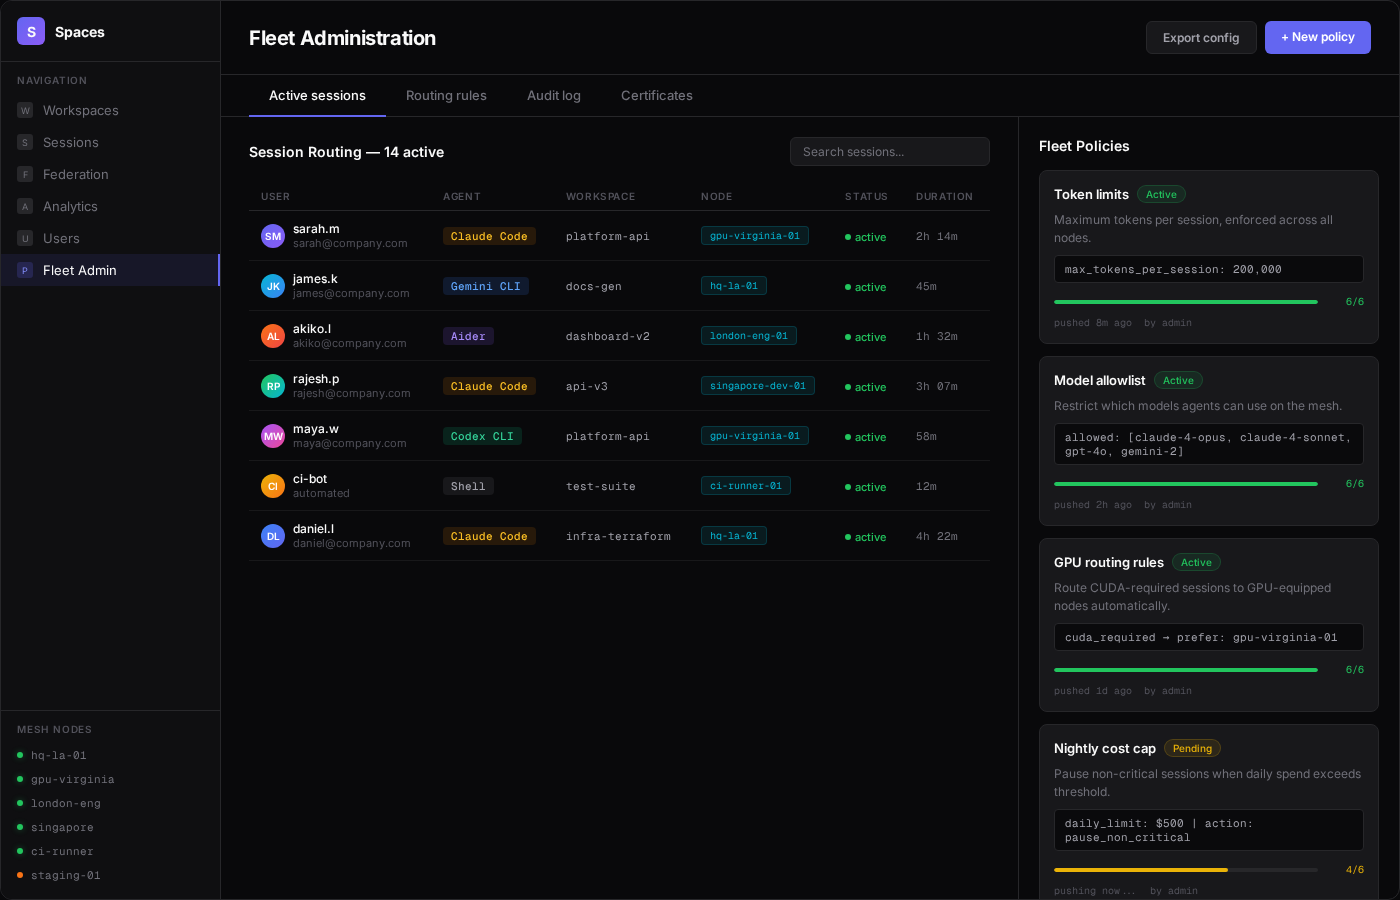Open the Audit log tab
The height and width of the screenshot is (900, 1400).
[554, 95]
